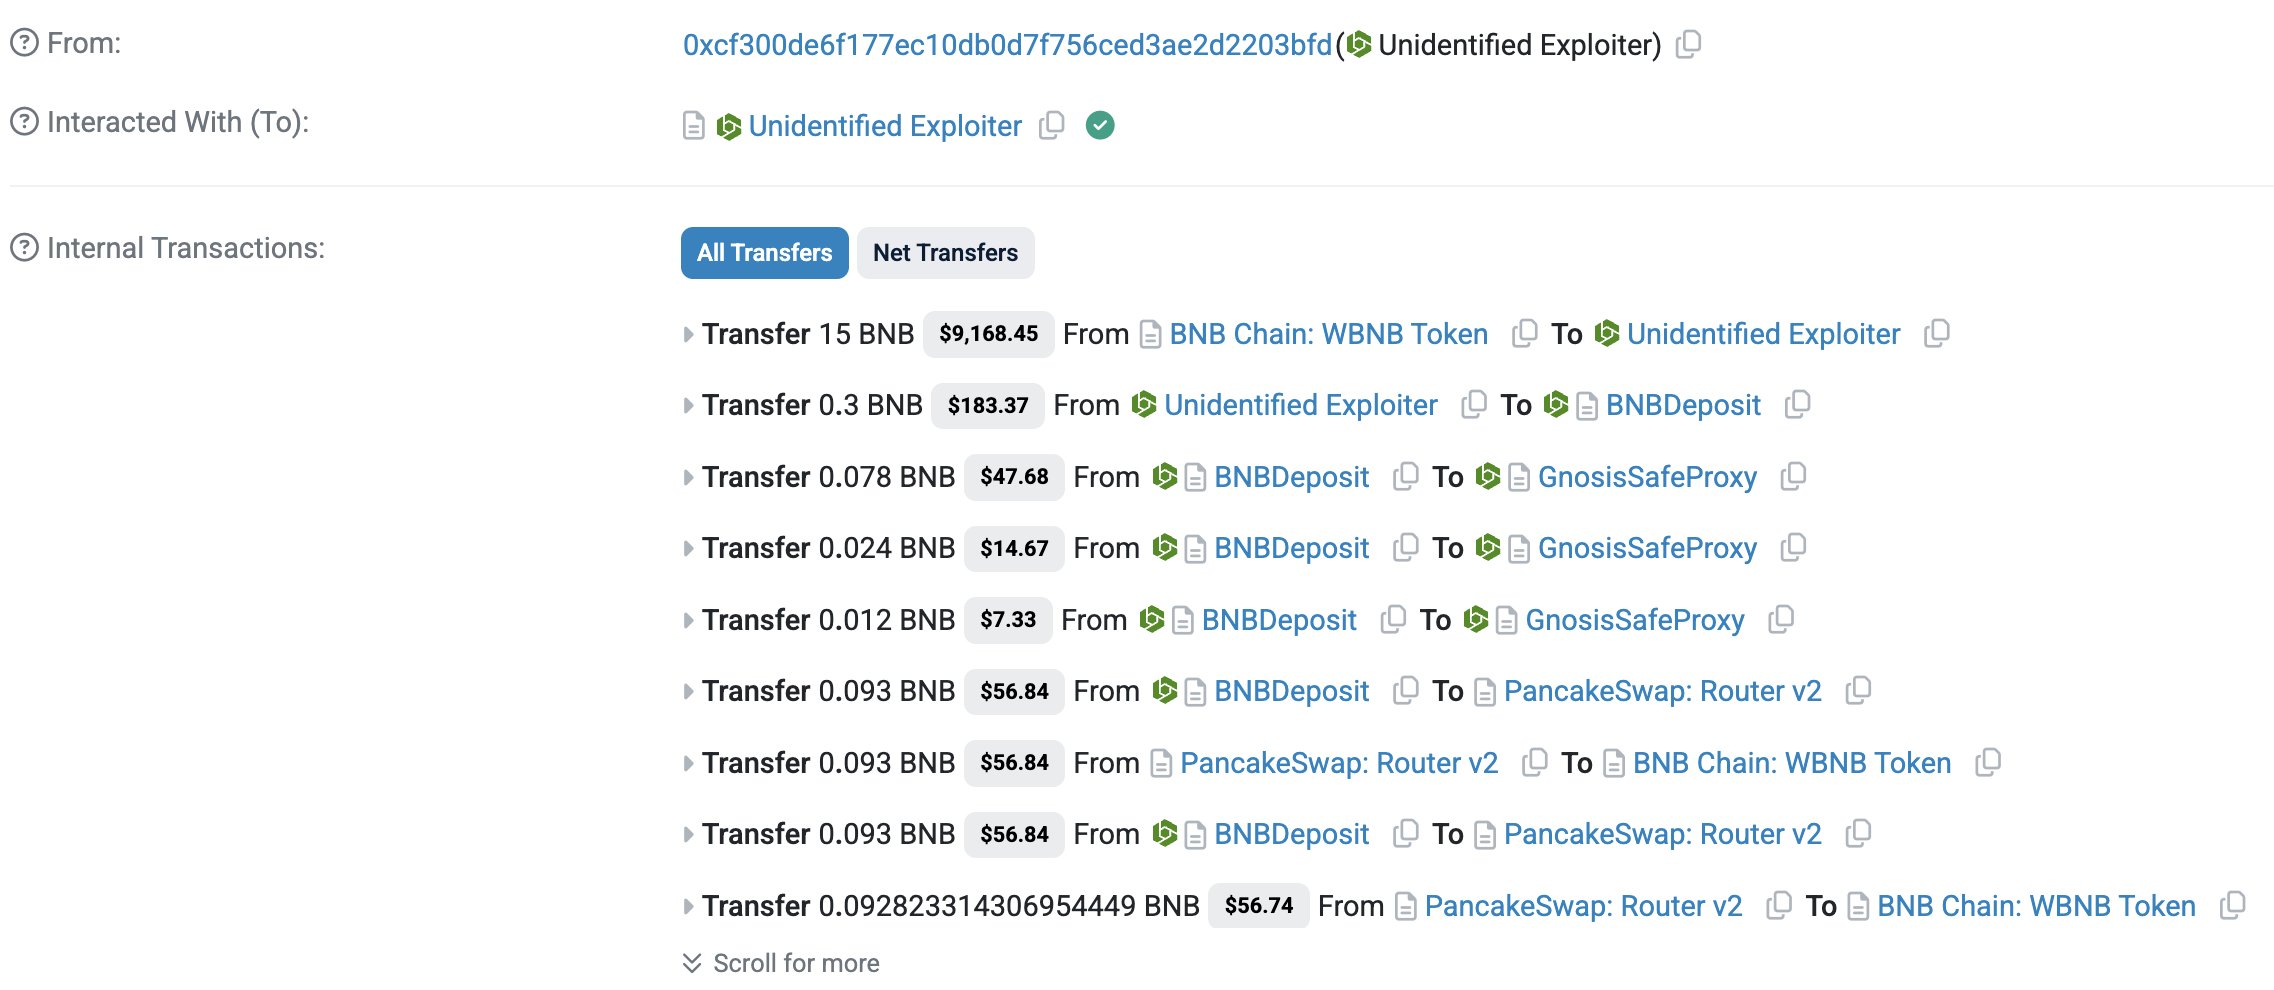
Task: Click the From field help icon
Action: point(24,43)
